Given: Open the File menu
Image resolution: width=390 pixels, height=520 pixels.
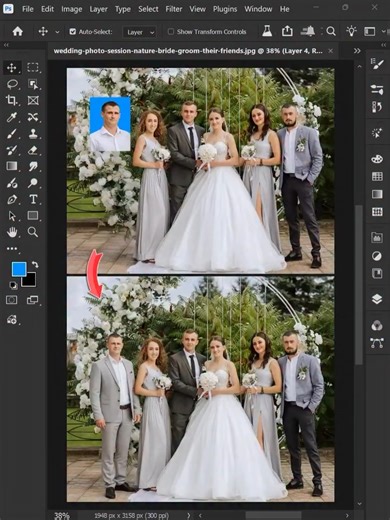Looking at the screenshot, I should point(28,9).
